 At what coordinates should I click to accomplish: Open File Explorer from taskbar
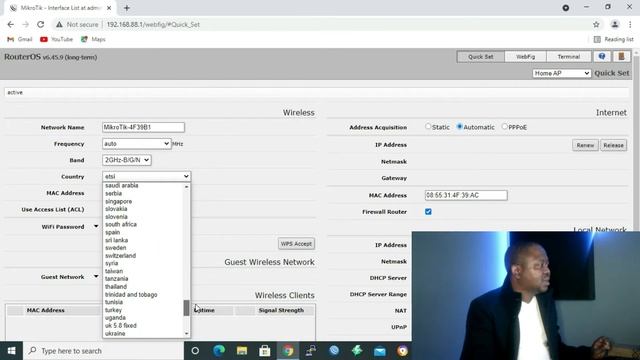[242, 351]
